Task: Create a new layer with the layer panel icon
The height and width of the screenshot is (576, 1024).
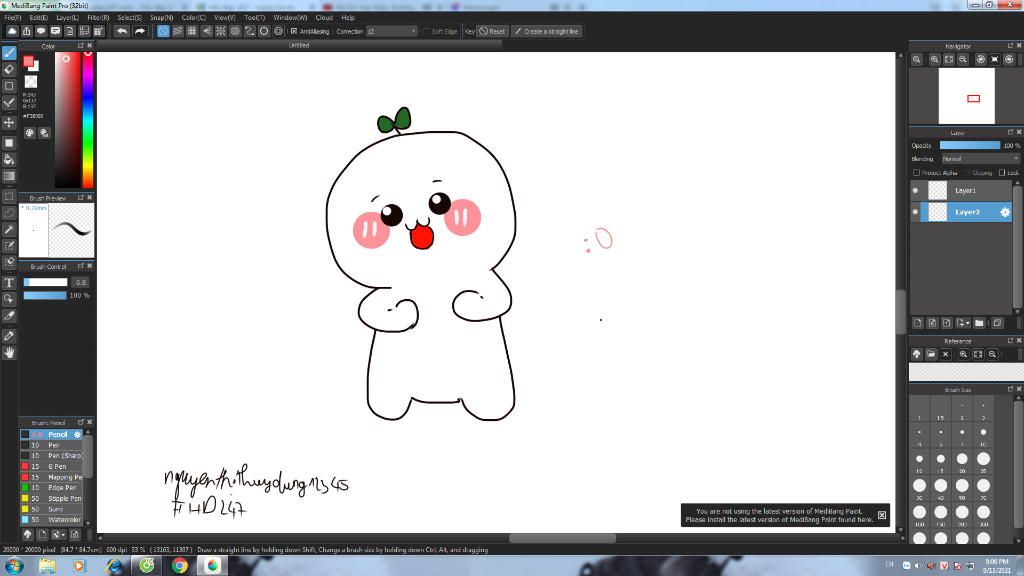Action: [918, 323]
